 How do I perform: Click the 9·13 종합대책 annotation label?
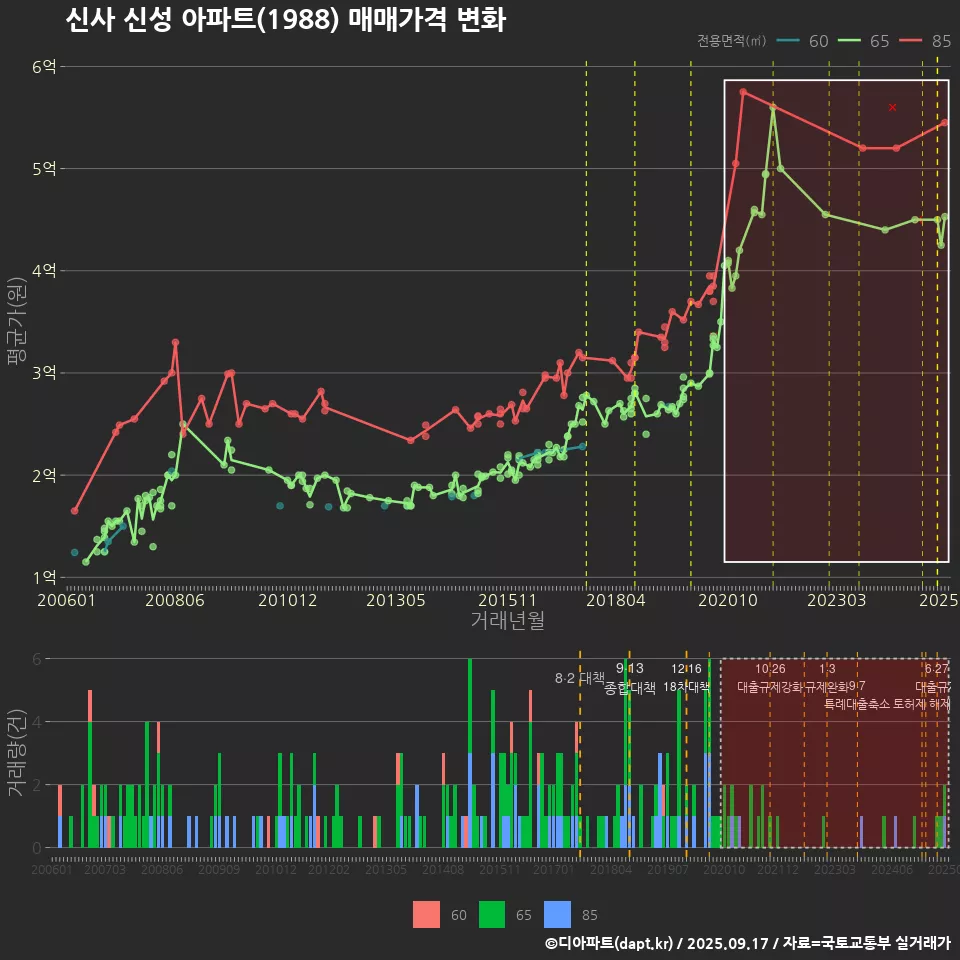[x=630, y=678]
